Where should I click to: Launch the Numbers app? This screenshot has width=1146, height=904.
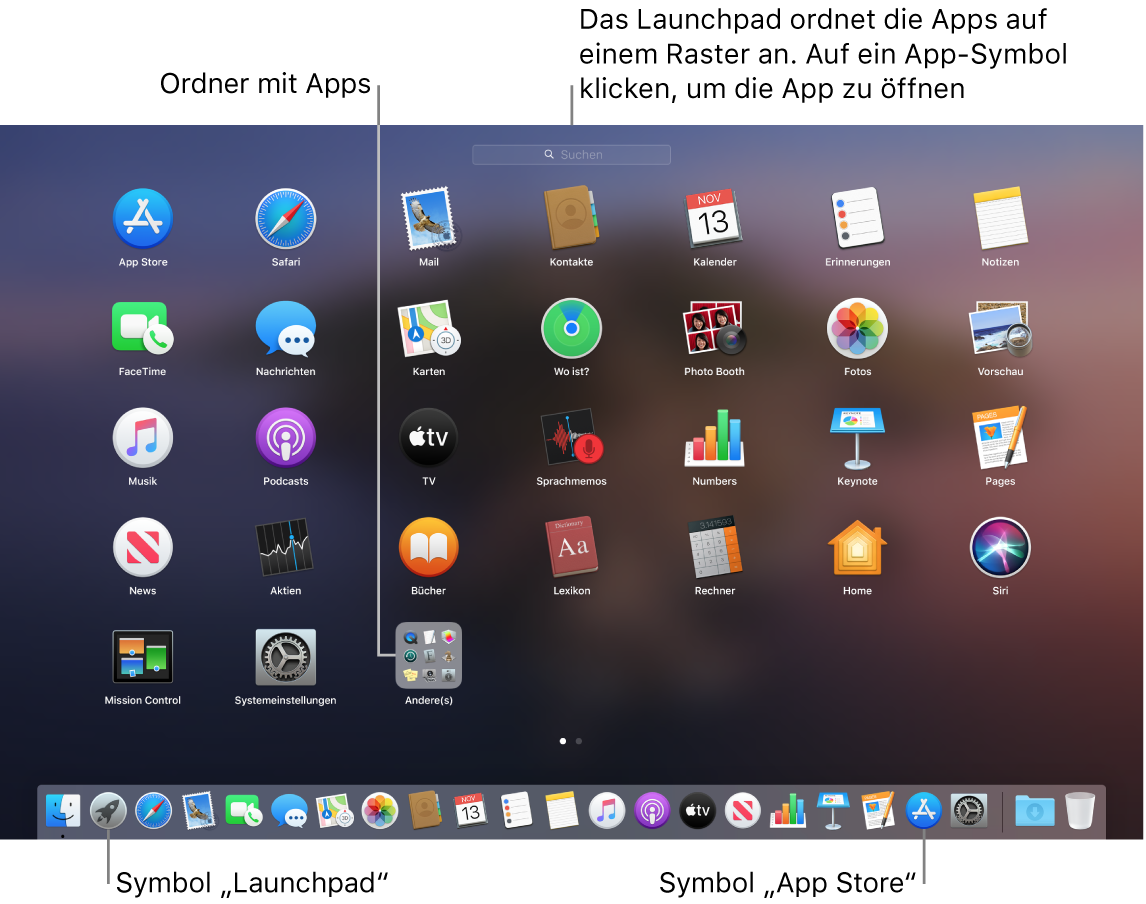point(714,437)
